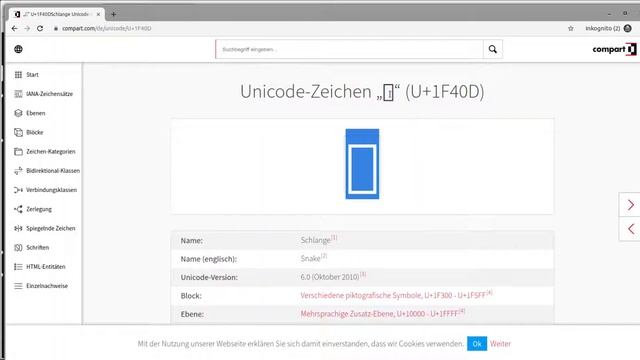Click the 6.0 (Oktober 2010) version value

pyautogui.click(x=330, y=277)
